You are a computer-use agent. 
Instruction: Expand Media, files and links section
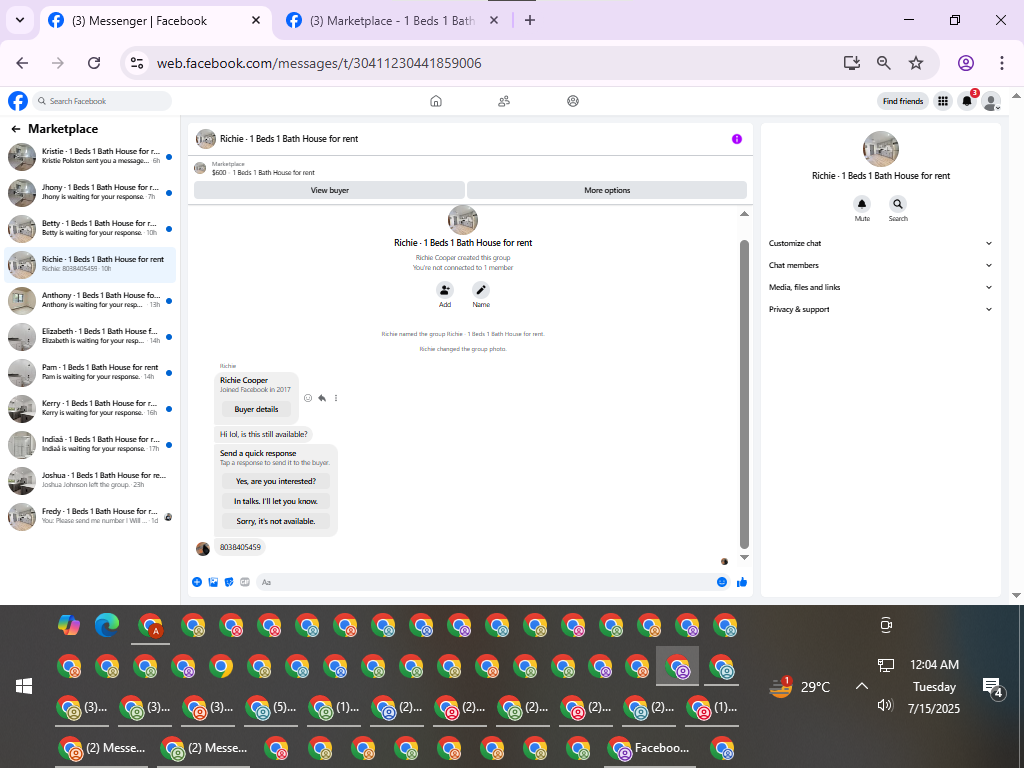pyautogui.click(x=880, y=287)
